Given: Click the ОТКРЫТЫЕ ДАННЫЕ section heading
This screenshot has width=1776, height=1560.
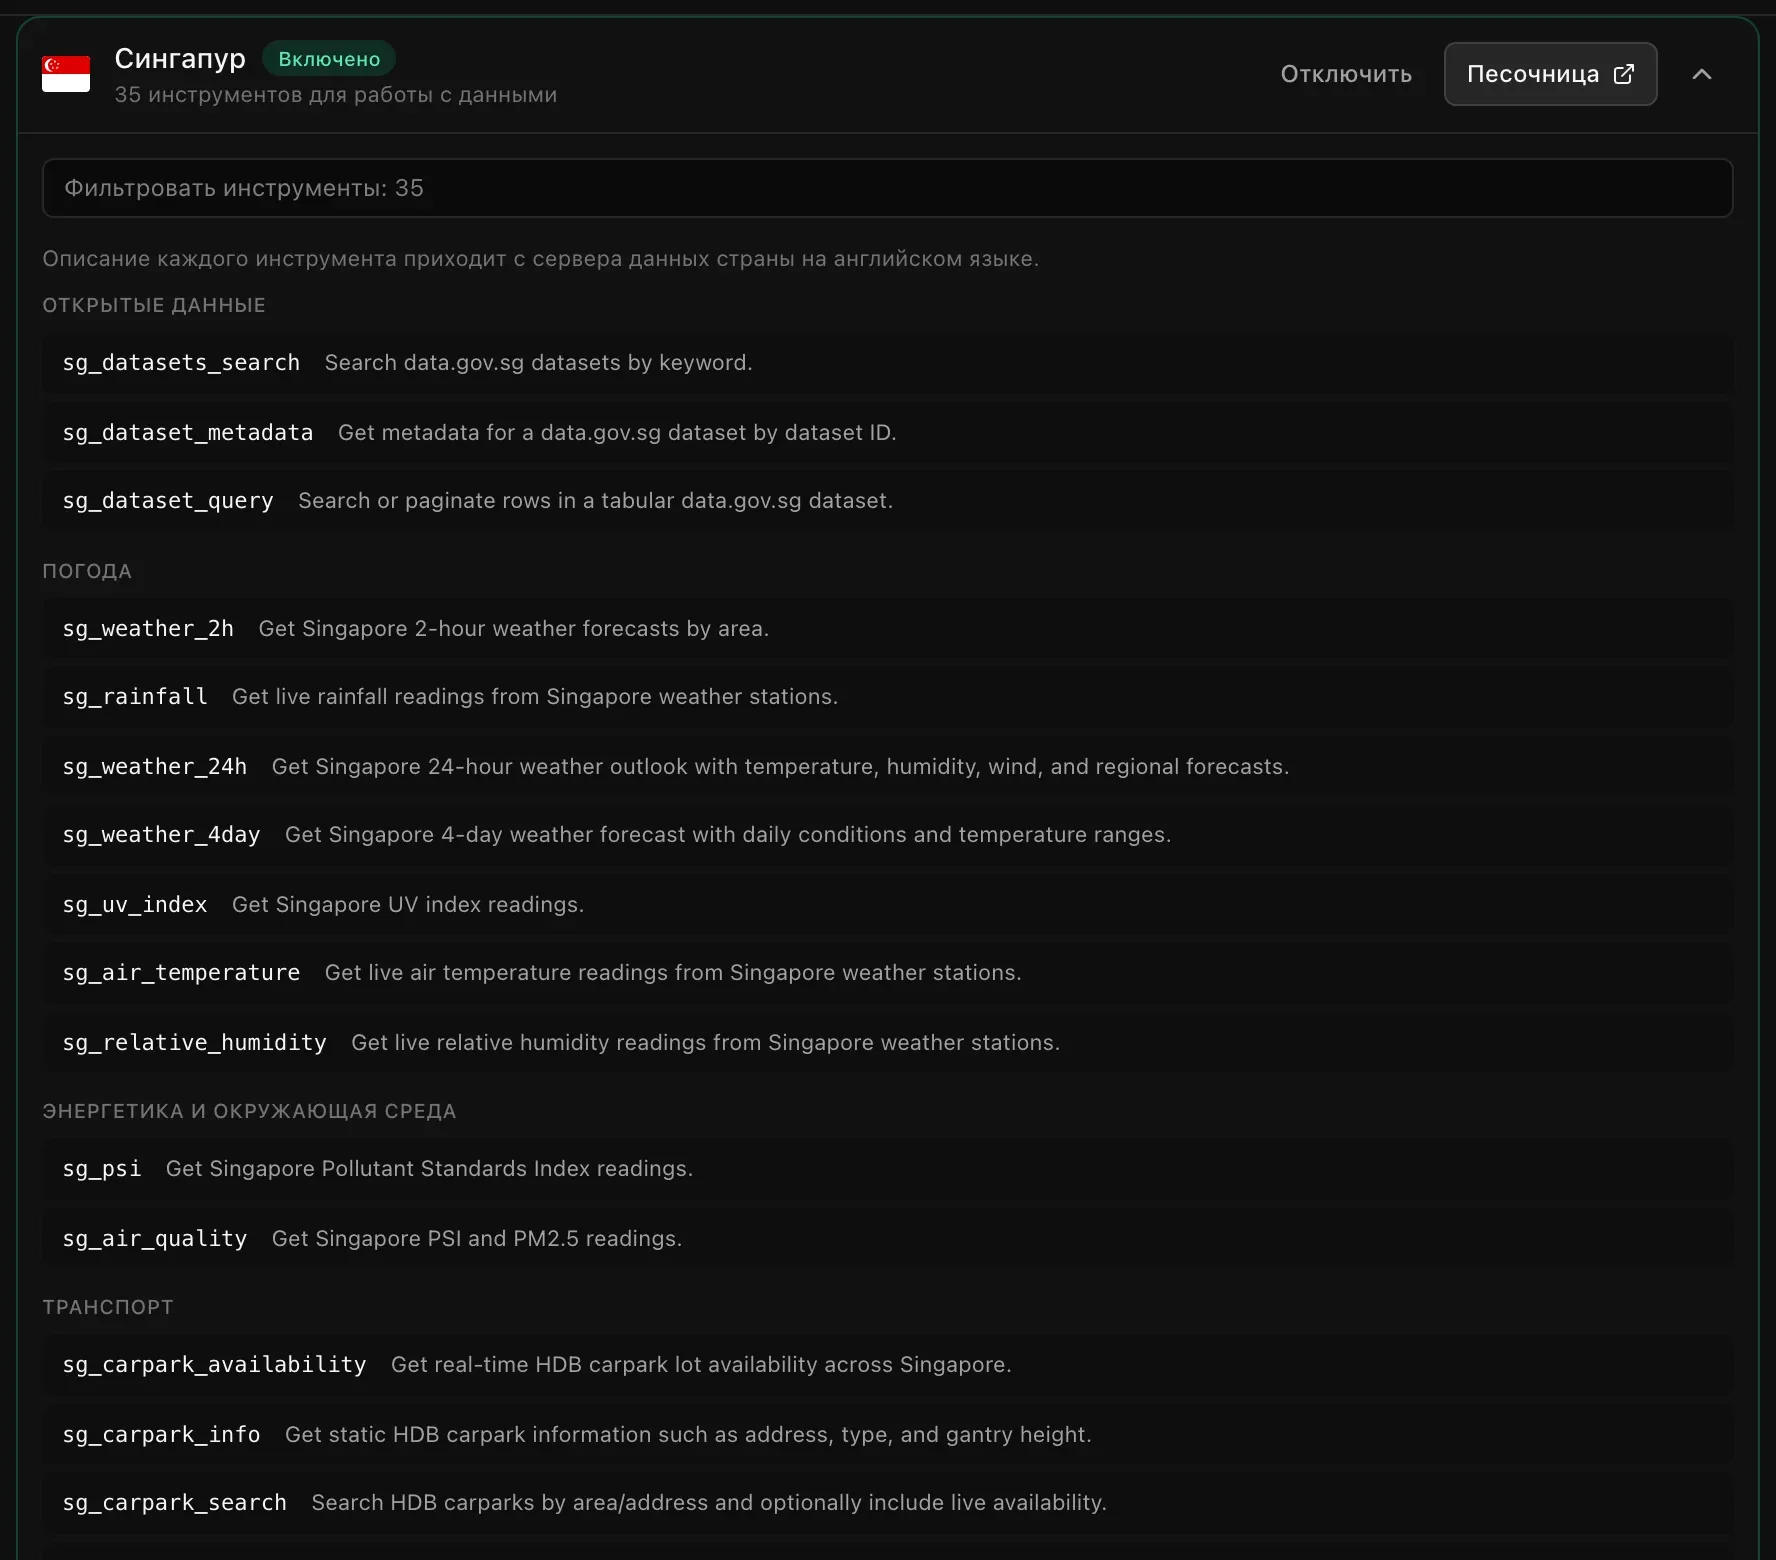Looking at the screenshot, I should point(154,305).
